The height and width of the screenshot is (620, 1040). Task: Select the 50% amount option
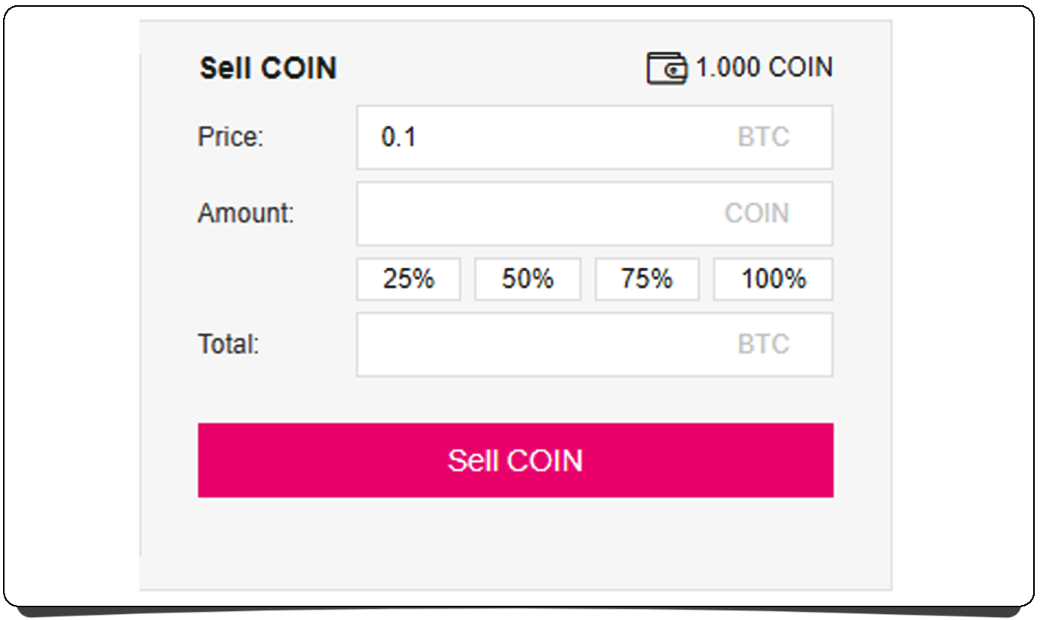[x=527, y=279]
